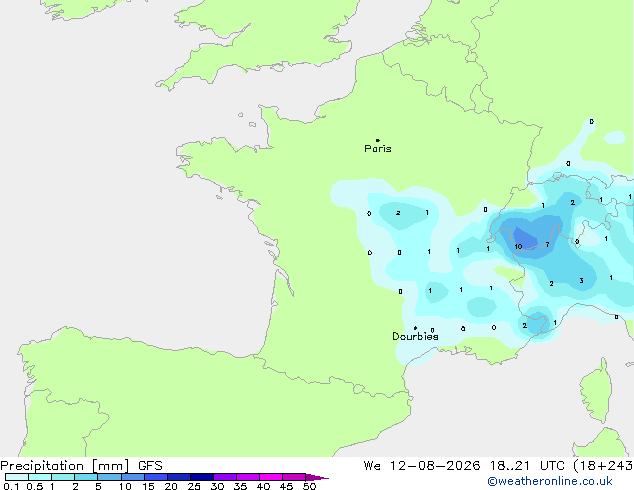This screenshot has height=490, width=634.
Task: Click the '30' legend scale label
Action: pos(217,486)
